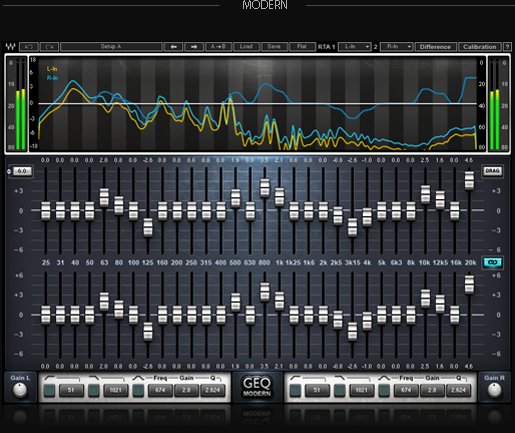
Task: Redo the last undone change
Action: (x=49, y=46)
